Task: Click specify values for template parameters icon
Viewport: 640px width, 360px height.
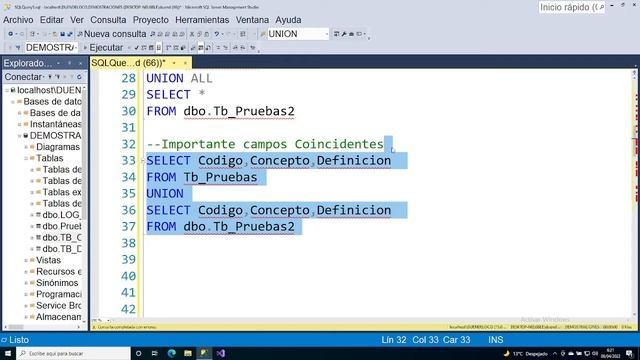Action: 253,48
